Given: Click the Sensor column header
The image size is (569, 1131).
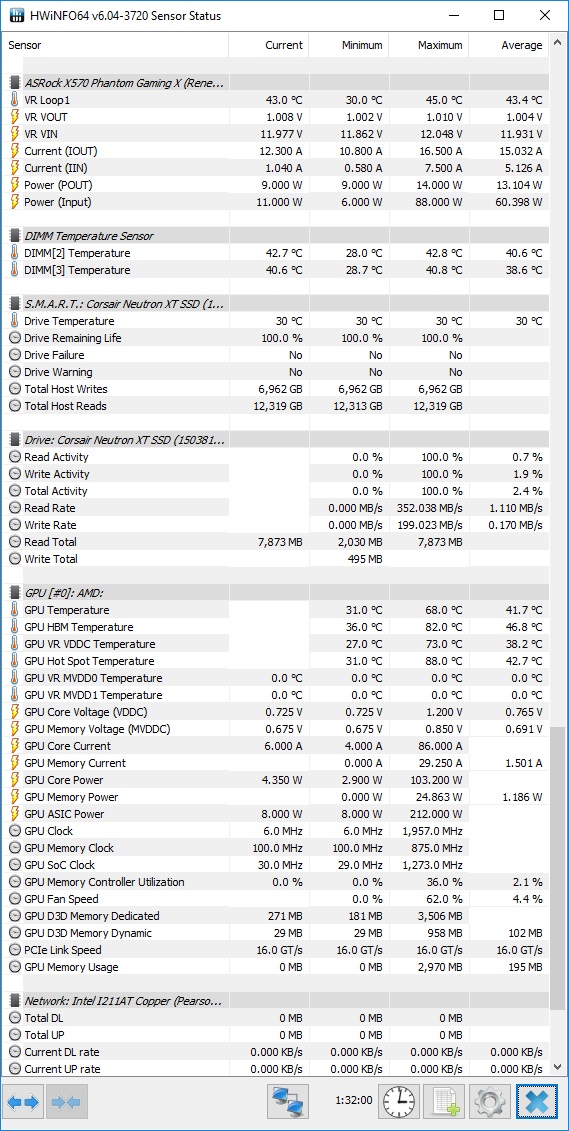Looking at the screenshot, I should [x=115, y=45].
